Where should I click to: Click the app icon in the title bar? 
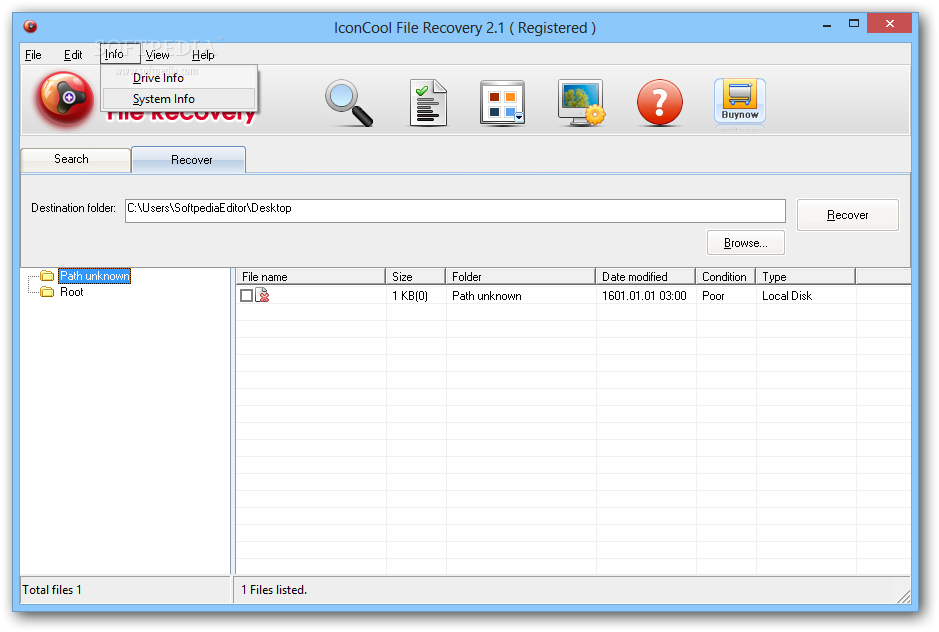coord(30,26)
